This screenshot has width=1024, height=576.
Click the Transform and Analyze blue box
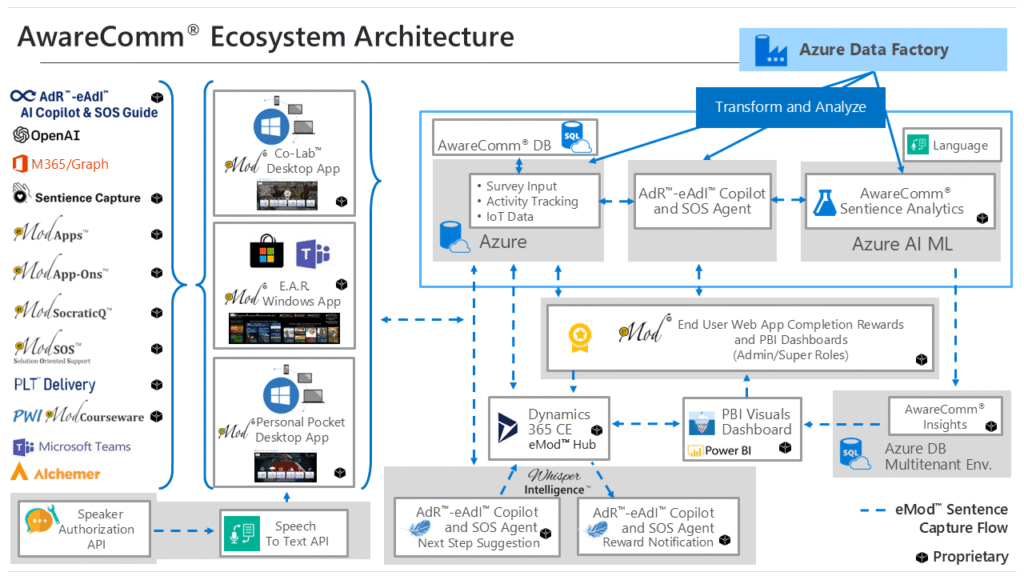click(x=790, y=107)
